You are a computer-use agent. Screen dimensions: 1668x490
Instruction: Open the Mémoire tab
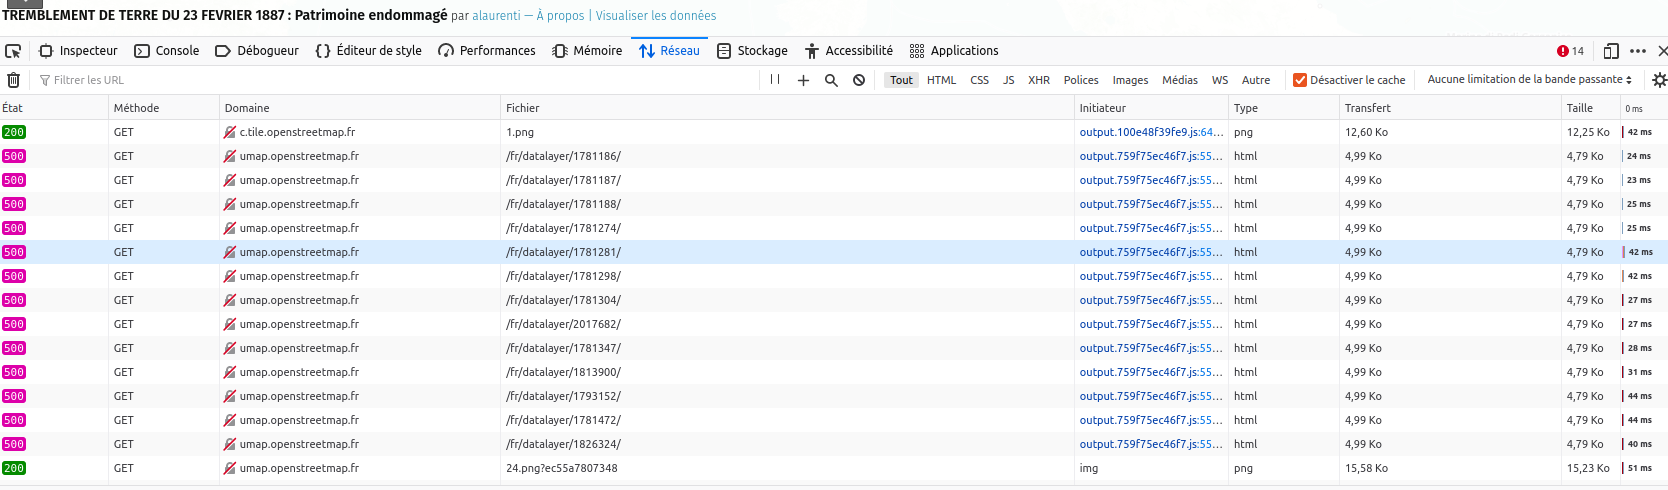(587, 51)
